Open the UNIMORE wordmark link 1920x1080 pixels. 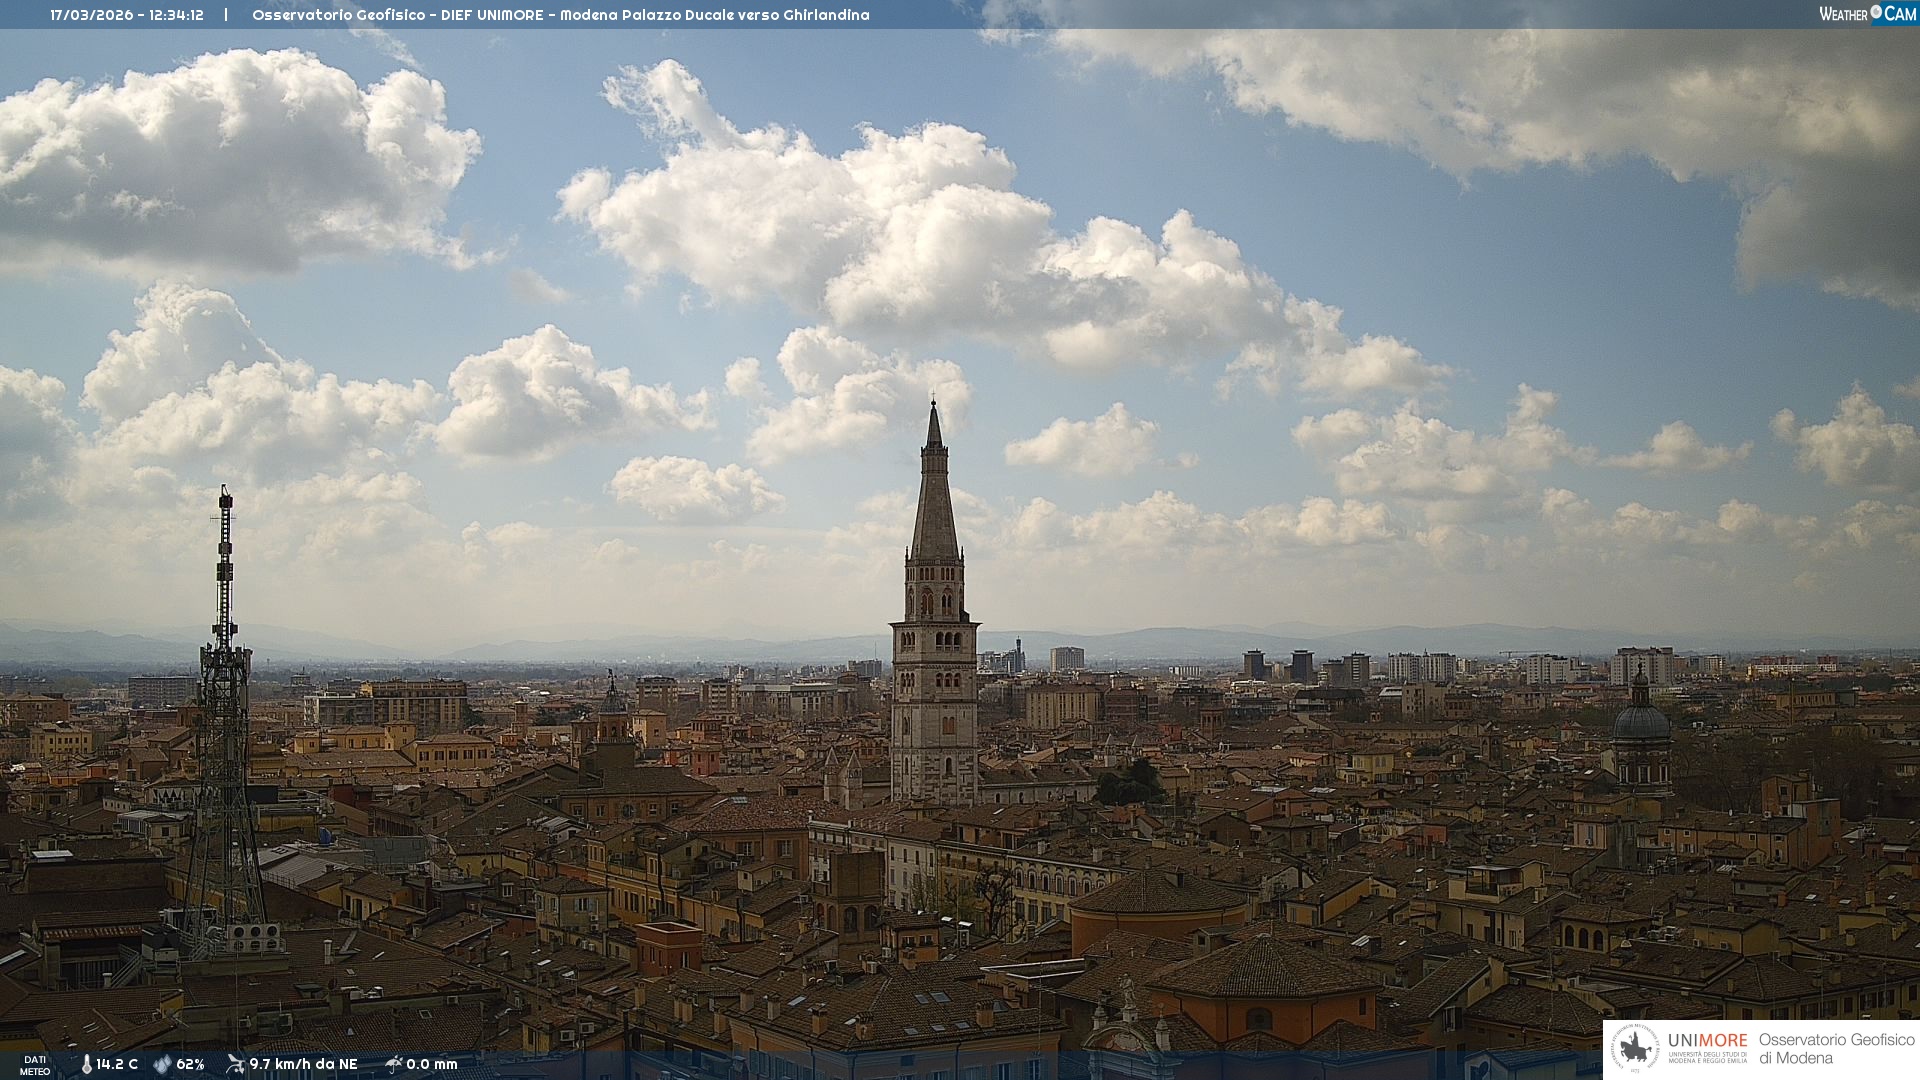pyautogui.click(x=1707, y=1040)
